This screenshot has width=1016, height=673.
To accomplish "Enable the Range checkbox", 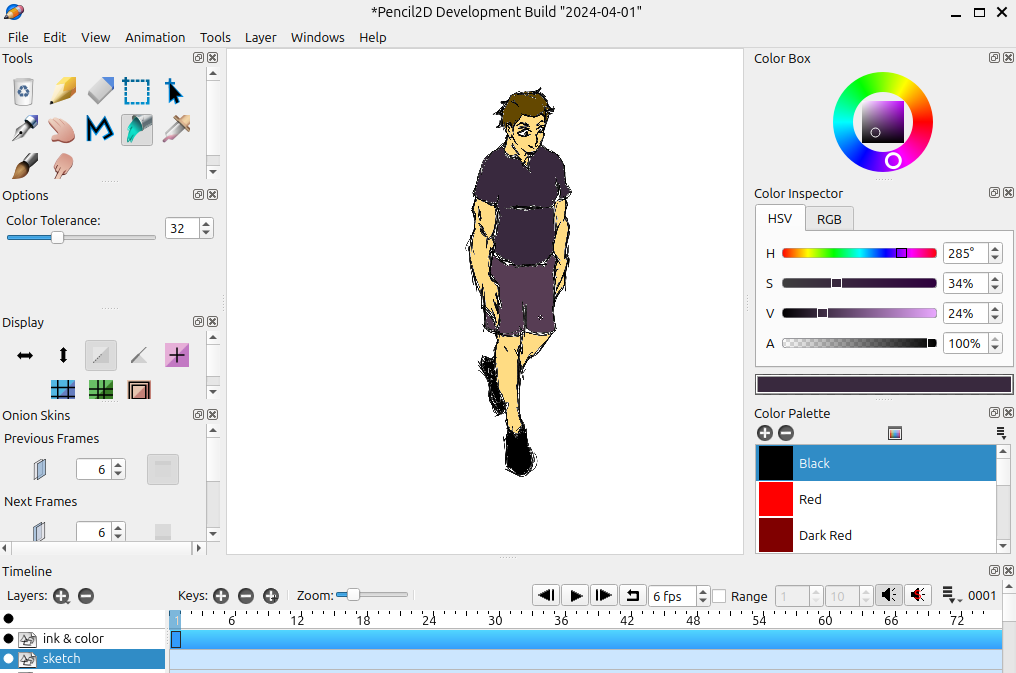I will [719, 596].
